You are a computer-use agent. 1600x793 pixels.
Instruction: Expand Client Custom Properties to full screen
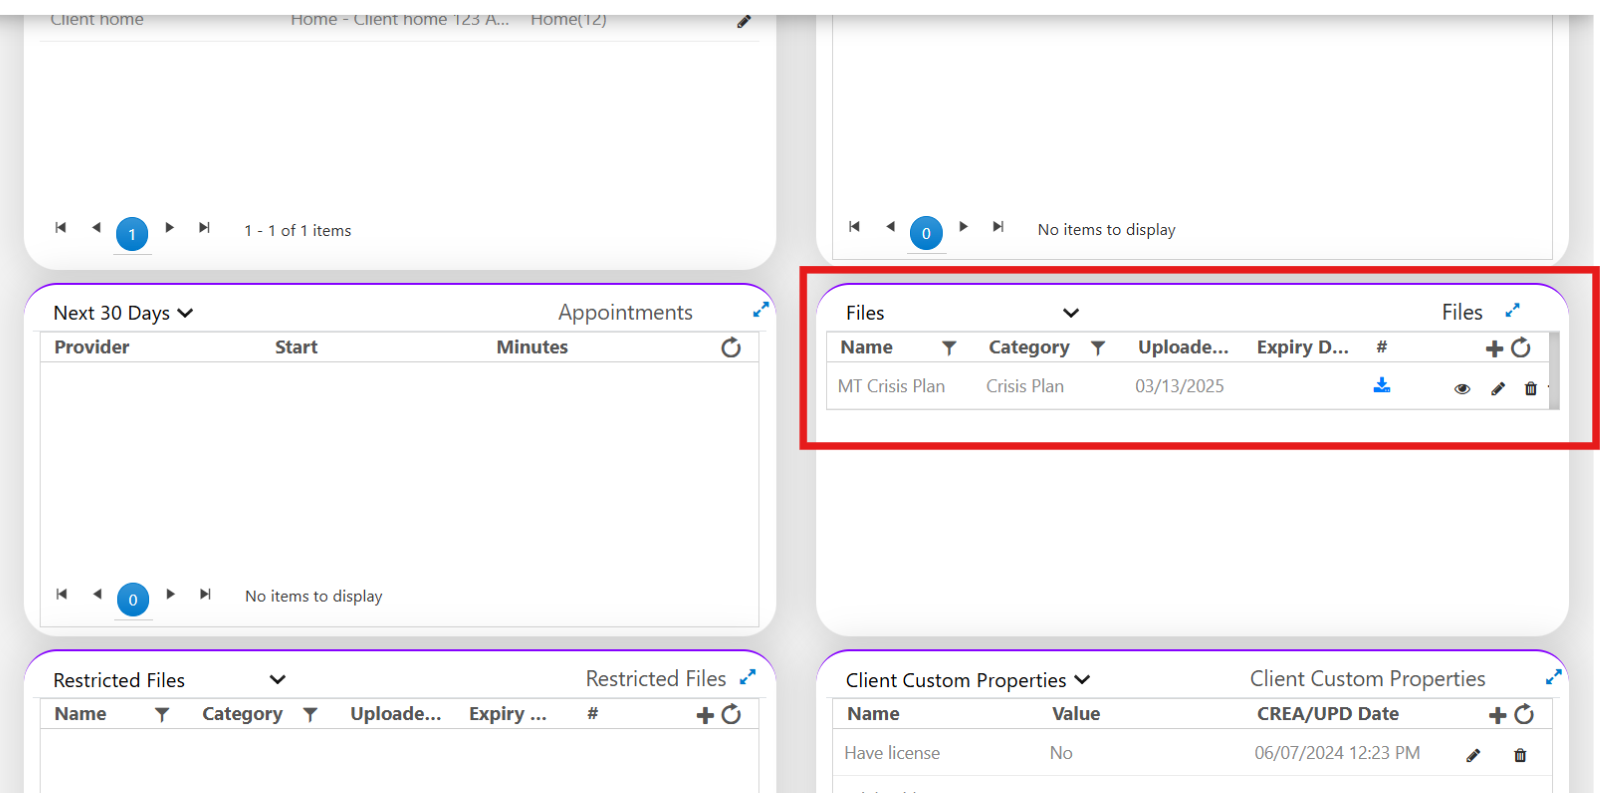[1554, 677]
